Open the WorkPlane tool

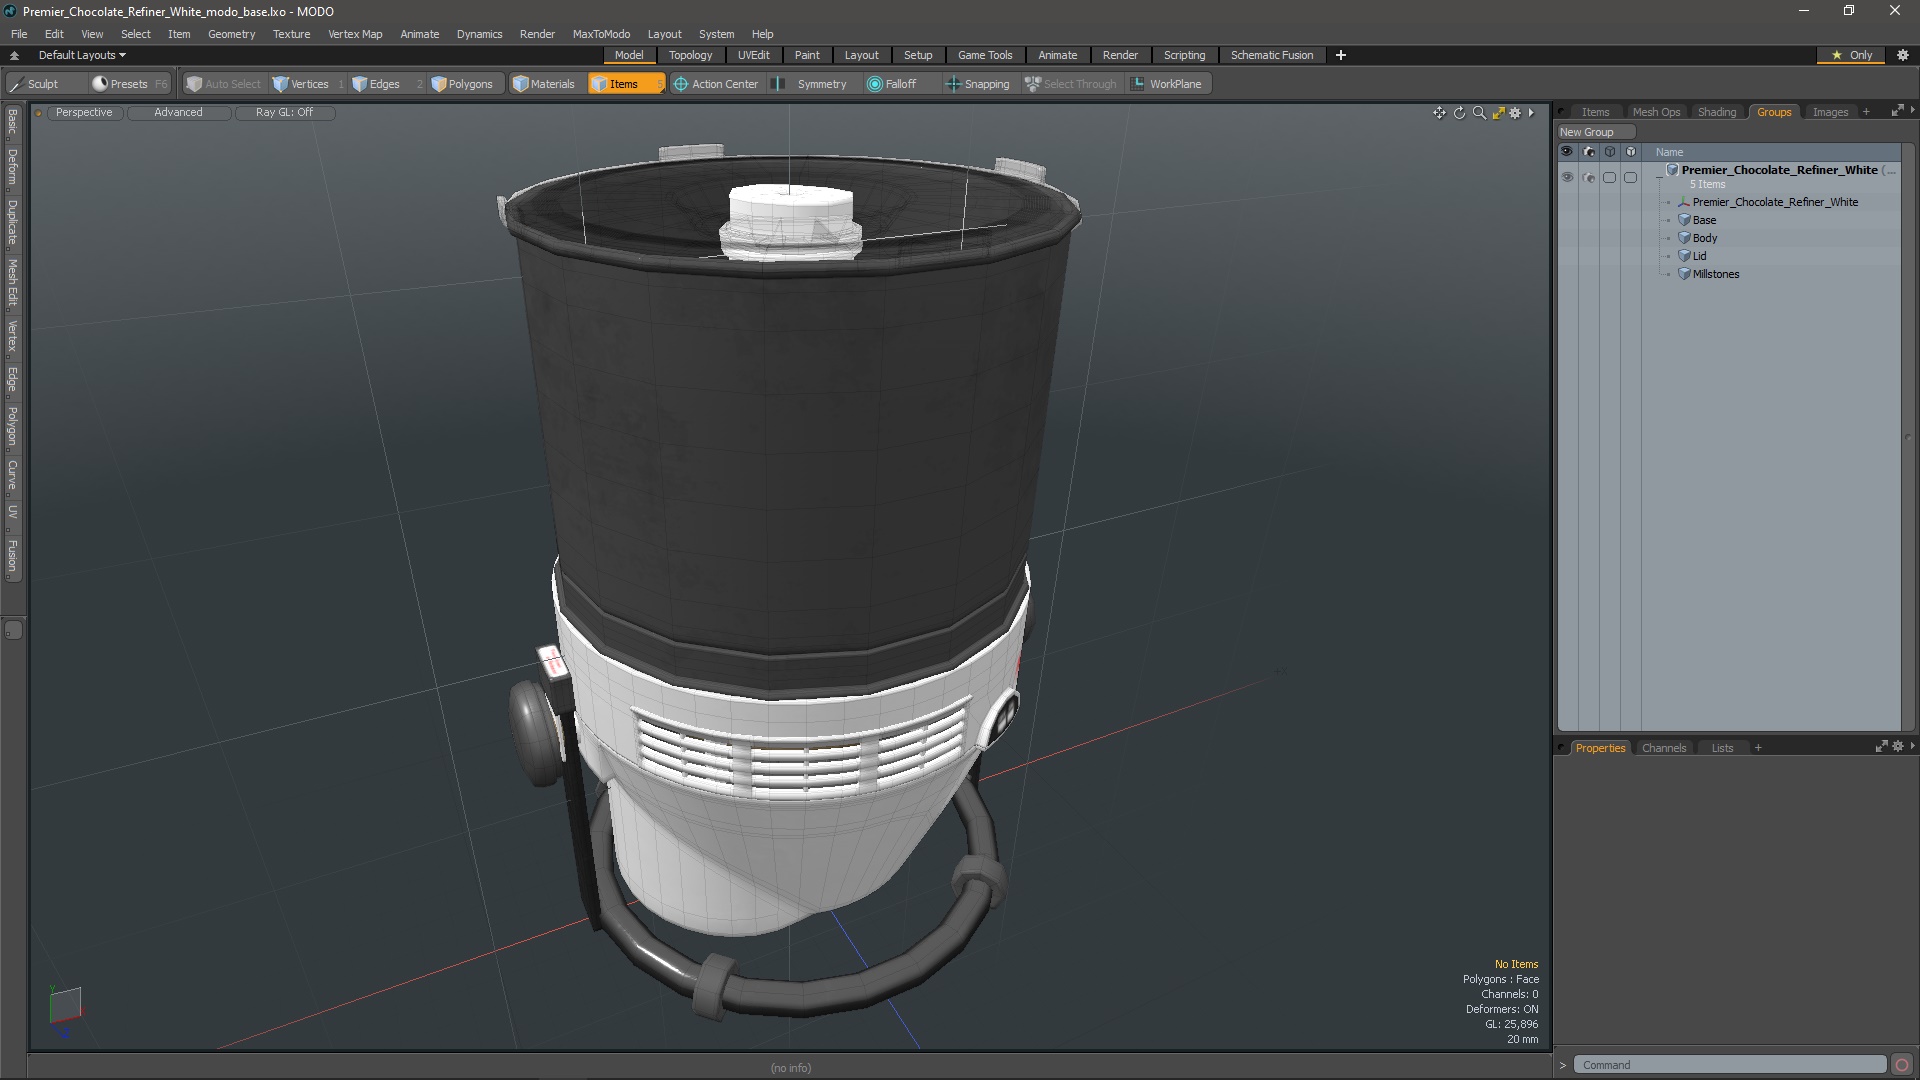[1166, 84]
